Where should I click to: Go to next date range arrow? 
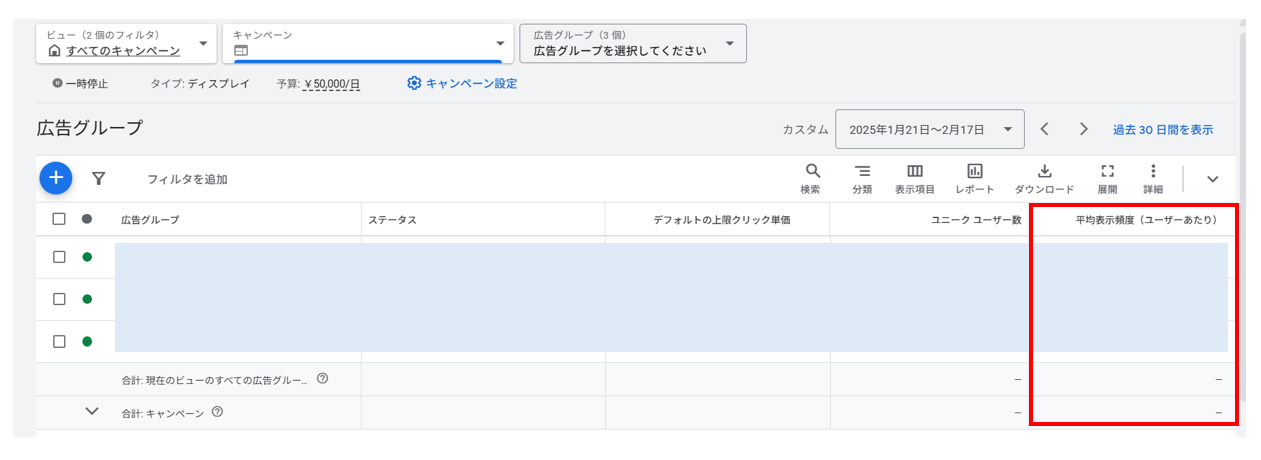point(1084,129)
